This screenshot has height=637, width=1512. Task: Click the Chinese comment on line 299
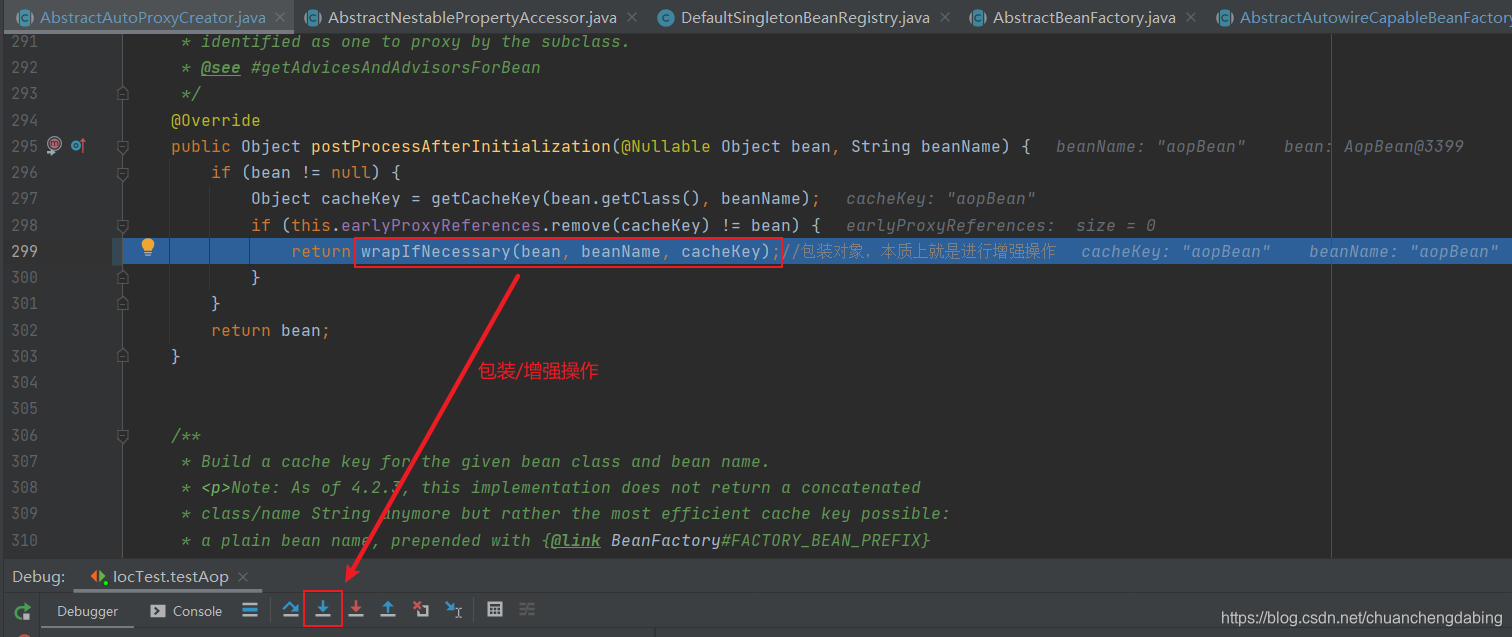(x=919, y=251)
